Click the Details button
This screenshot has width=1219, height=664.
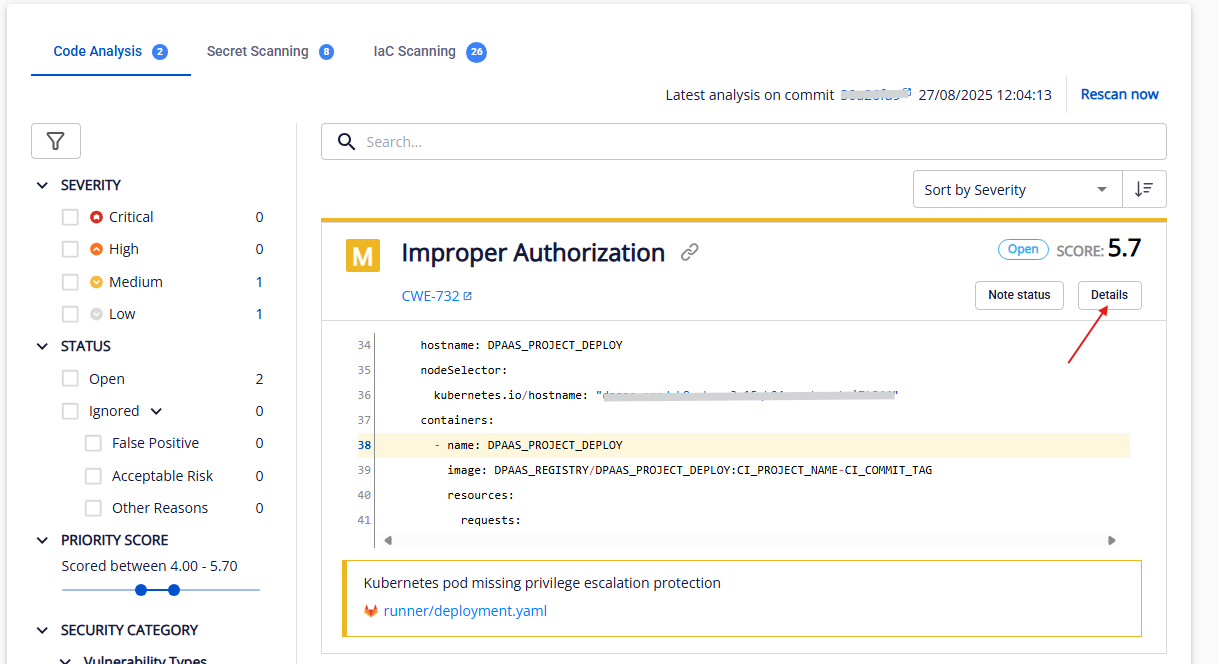(x=1109, y=295)
